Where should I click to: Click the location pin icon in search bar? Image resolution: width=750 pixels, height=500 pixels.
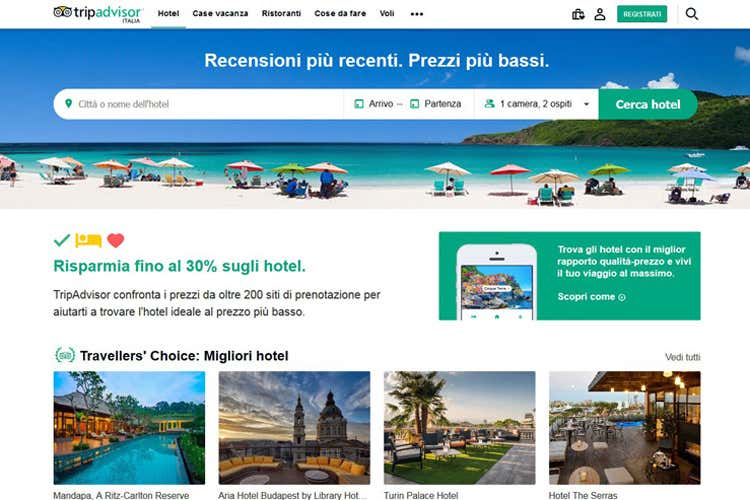click(x=68, y=103)
